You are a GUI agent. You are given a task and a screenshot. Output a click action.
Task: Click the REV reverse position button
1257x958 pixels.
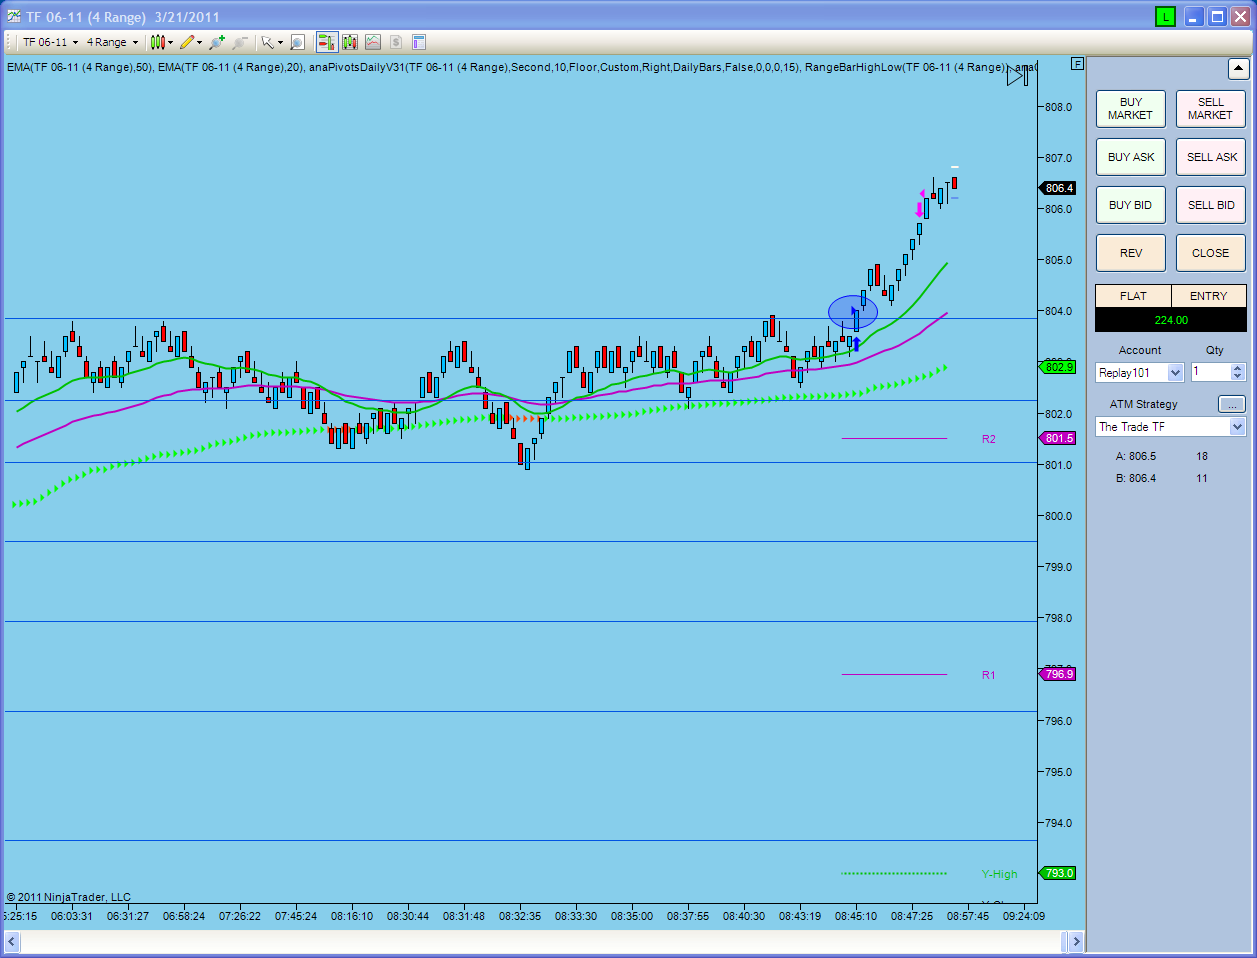click(1130, 253)
